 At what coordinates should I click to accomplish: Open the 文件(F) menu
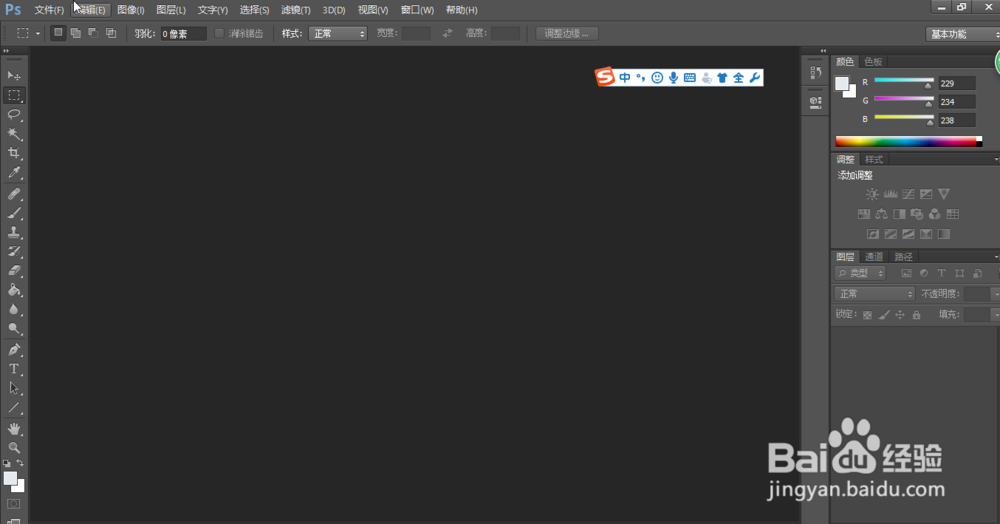tap(49, 10)
